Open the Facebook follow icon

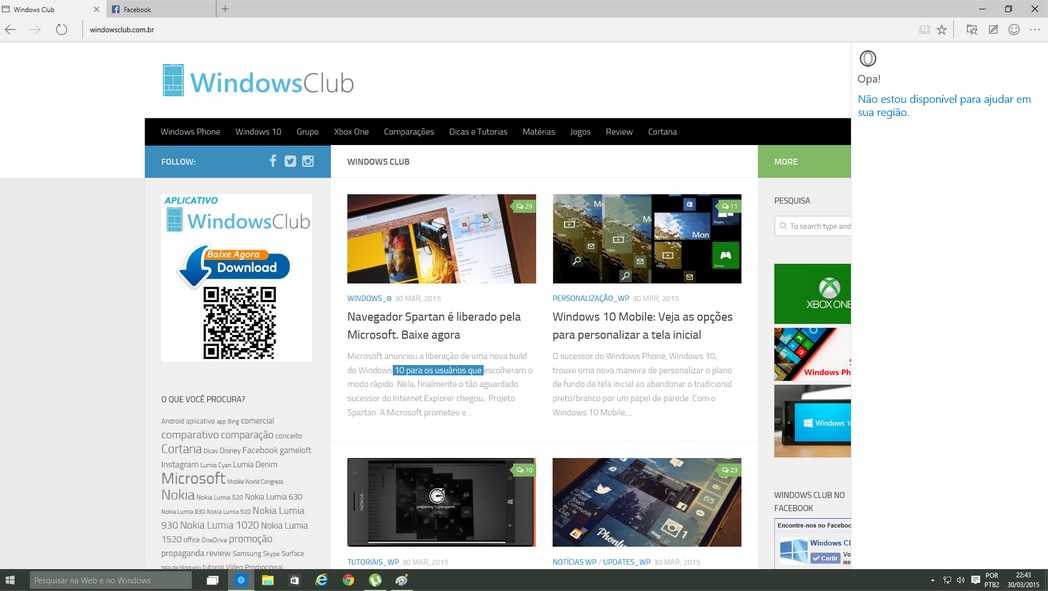coord(272,161)
